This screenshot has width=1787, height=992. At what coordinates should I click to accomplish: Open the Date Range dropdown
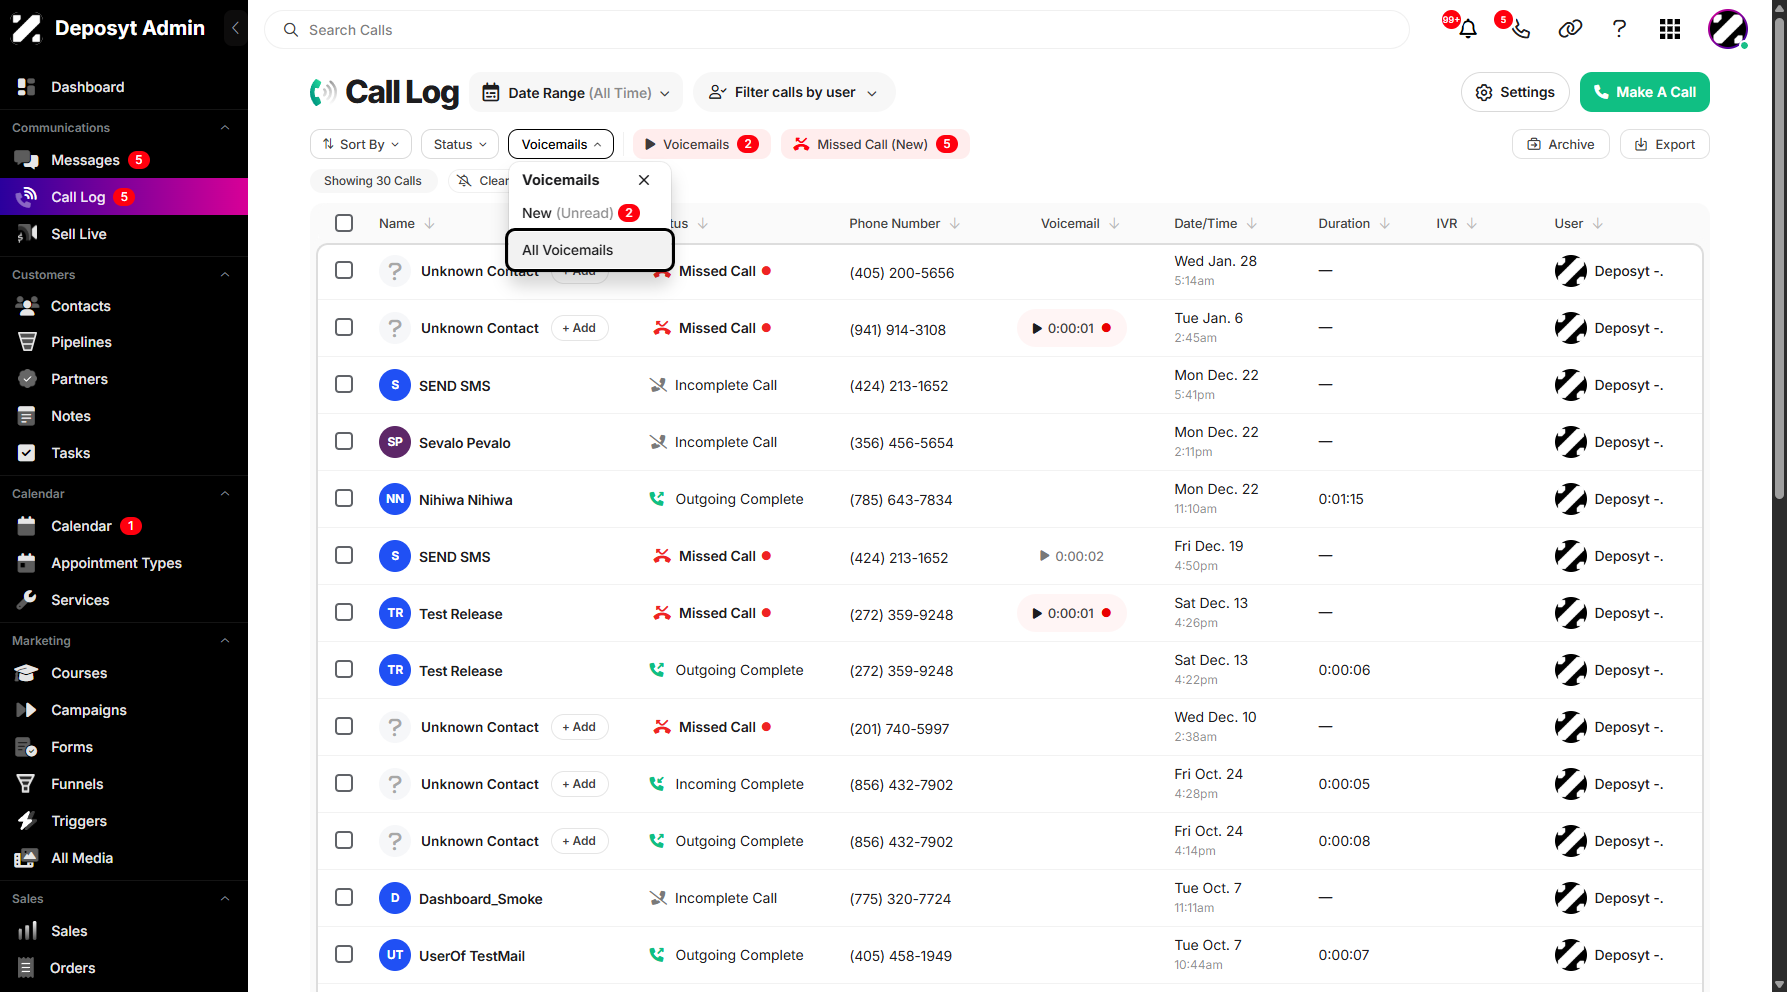[576, 93]
